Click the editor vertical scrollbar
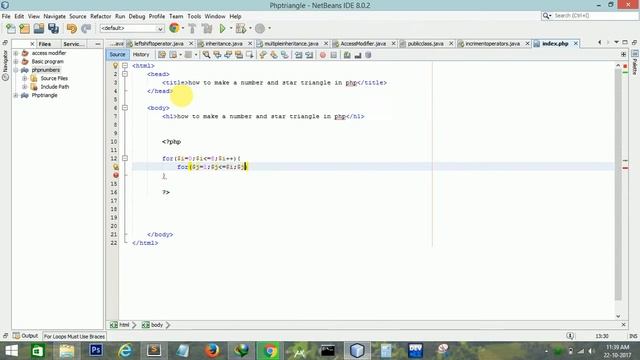Image resolution: width=640 pixels, height=360 pixels. coord(618,184)
